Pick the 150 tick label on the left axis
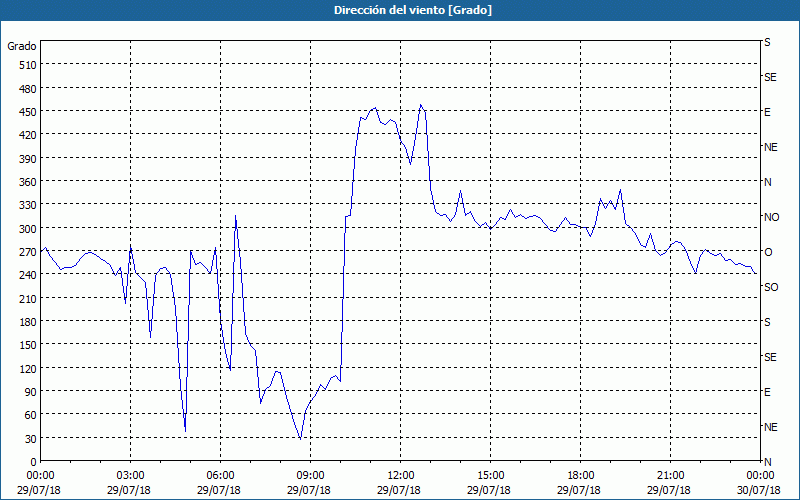Viewport: 800px width, 500px height. (x=28, y=345)
